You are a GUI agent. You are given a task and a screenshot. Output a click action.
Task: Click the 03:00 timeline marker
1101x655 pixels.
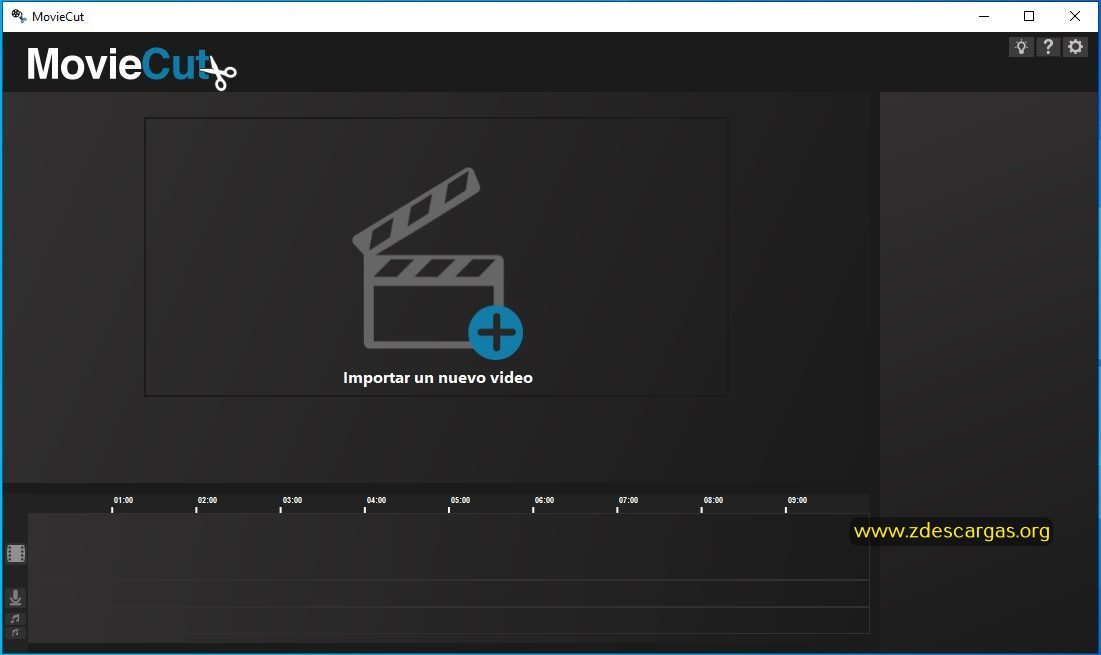click(x=292, y=501)
